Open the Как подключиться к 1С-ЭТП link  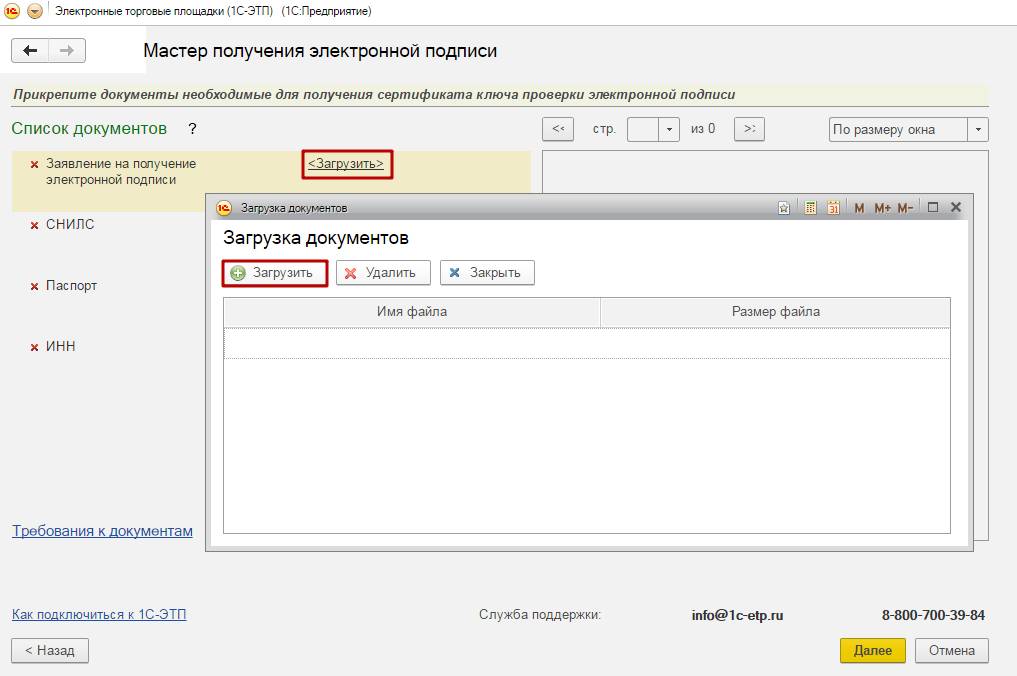pyautogui.click(x=99, y=614)
